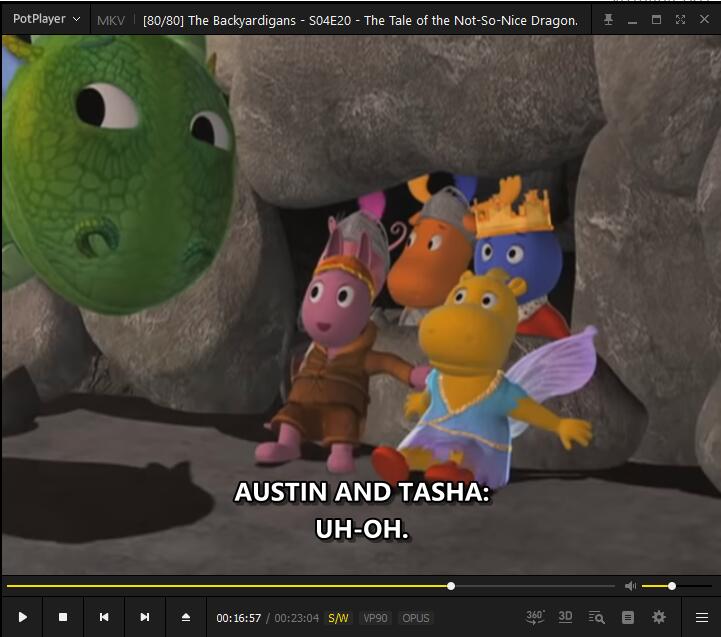721x637 pixels.
Task: Open chapter and bookmark search
Action: coord(596,617)
